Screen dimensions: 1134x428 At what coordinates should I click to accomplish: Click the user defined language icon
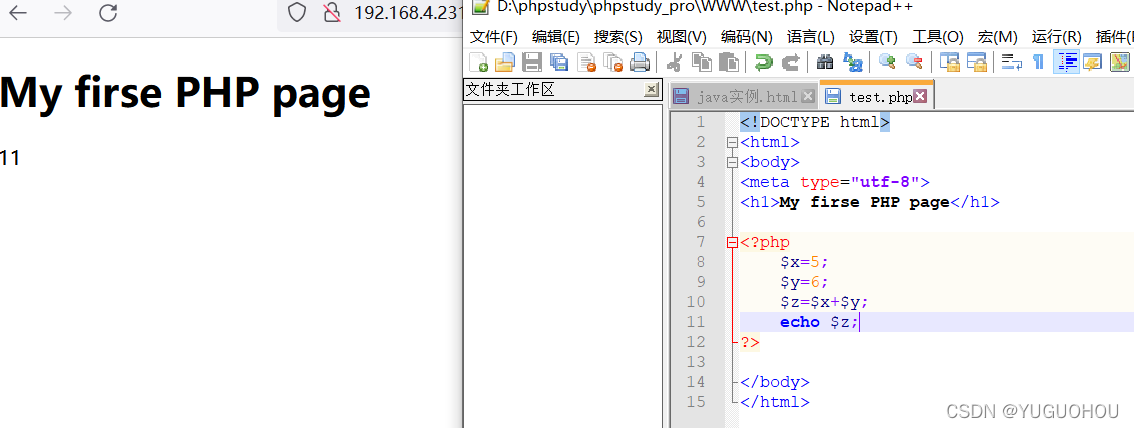pyautogui.click(x=1092, y=63)
